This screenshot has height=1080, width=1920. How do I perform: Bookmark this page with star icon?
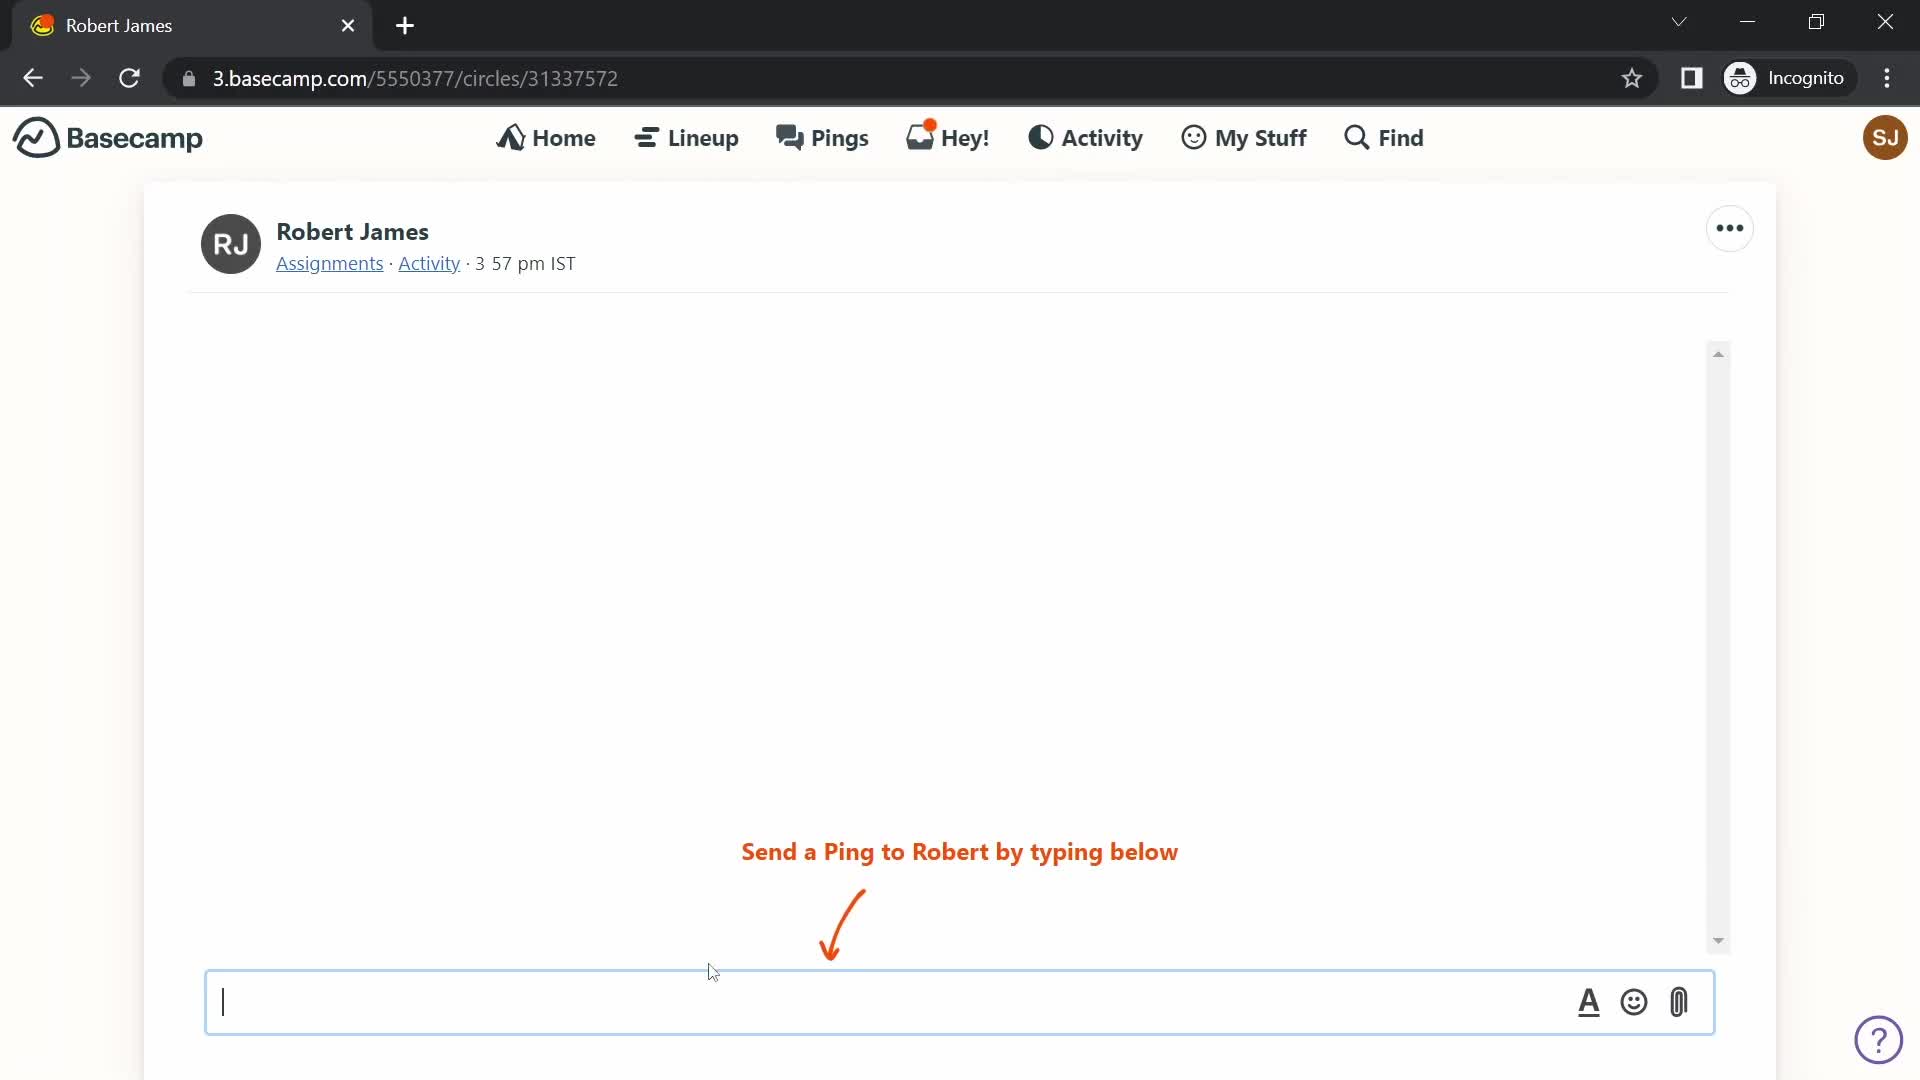[x=1632, y=78]
